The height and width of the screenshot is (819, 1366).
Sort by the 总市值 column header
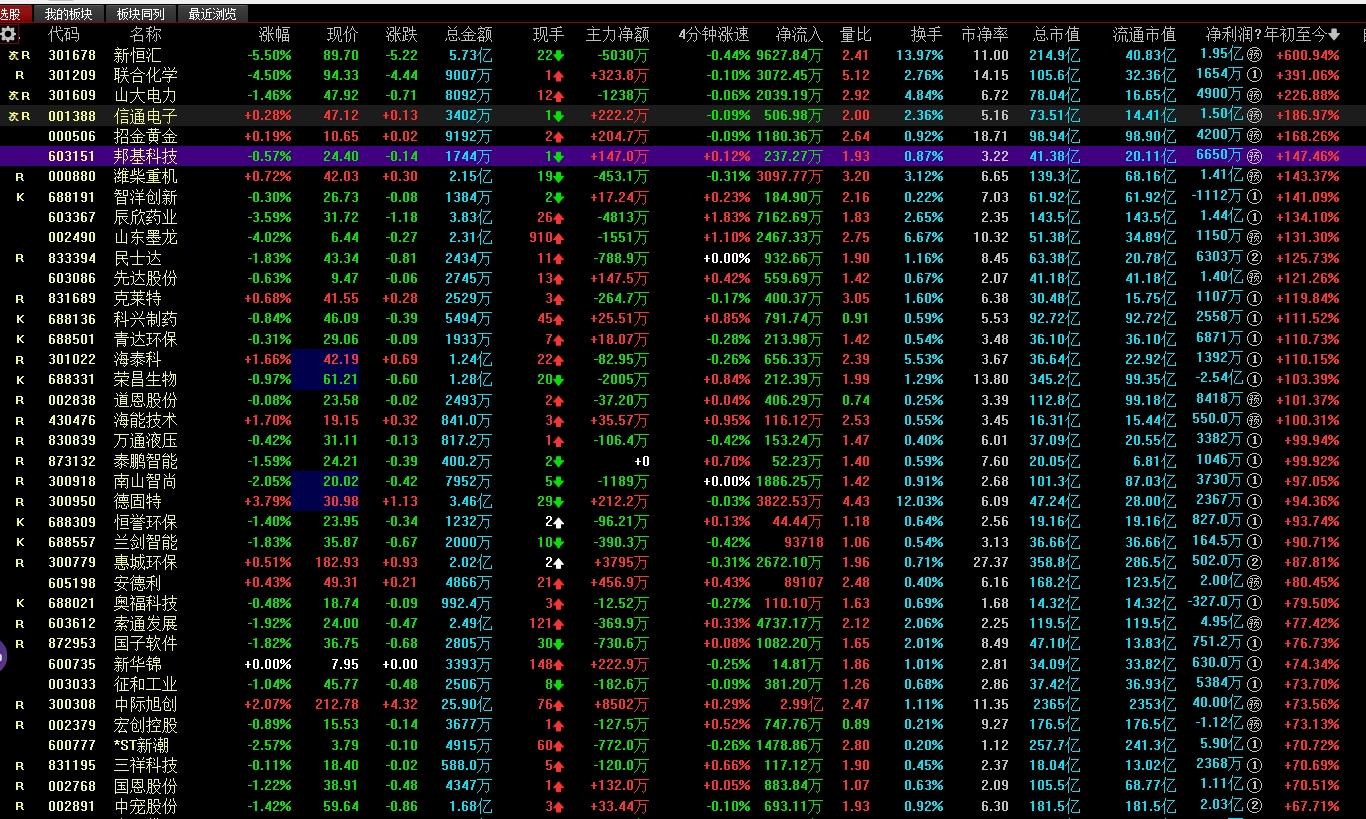click(1056, 35)
